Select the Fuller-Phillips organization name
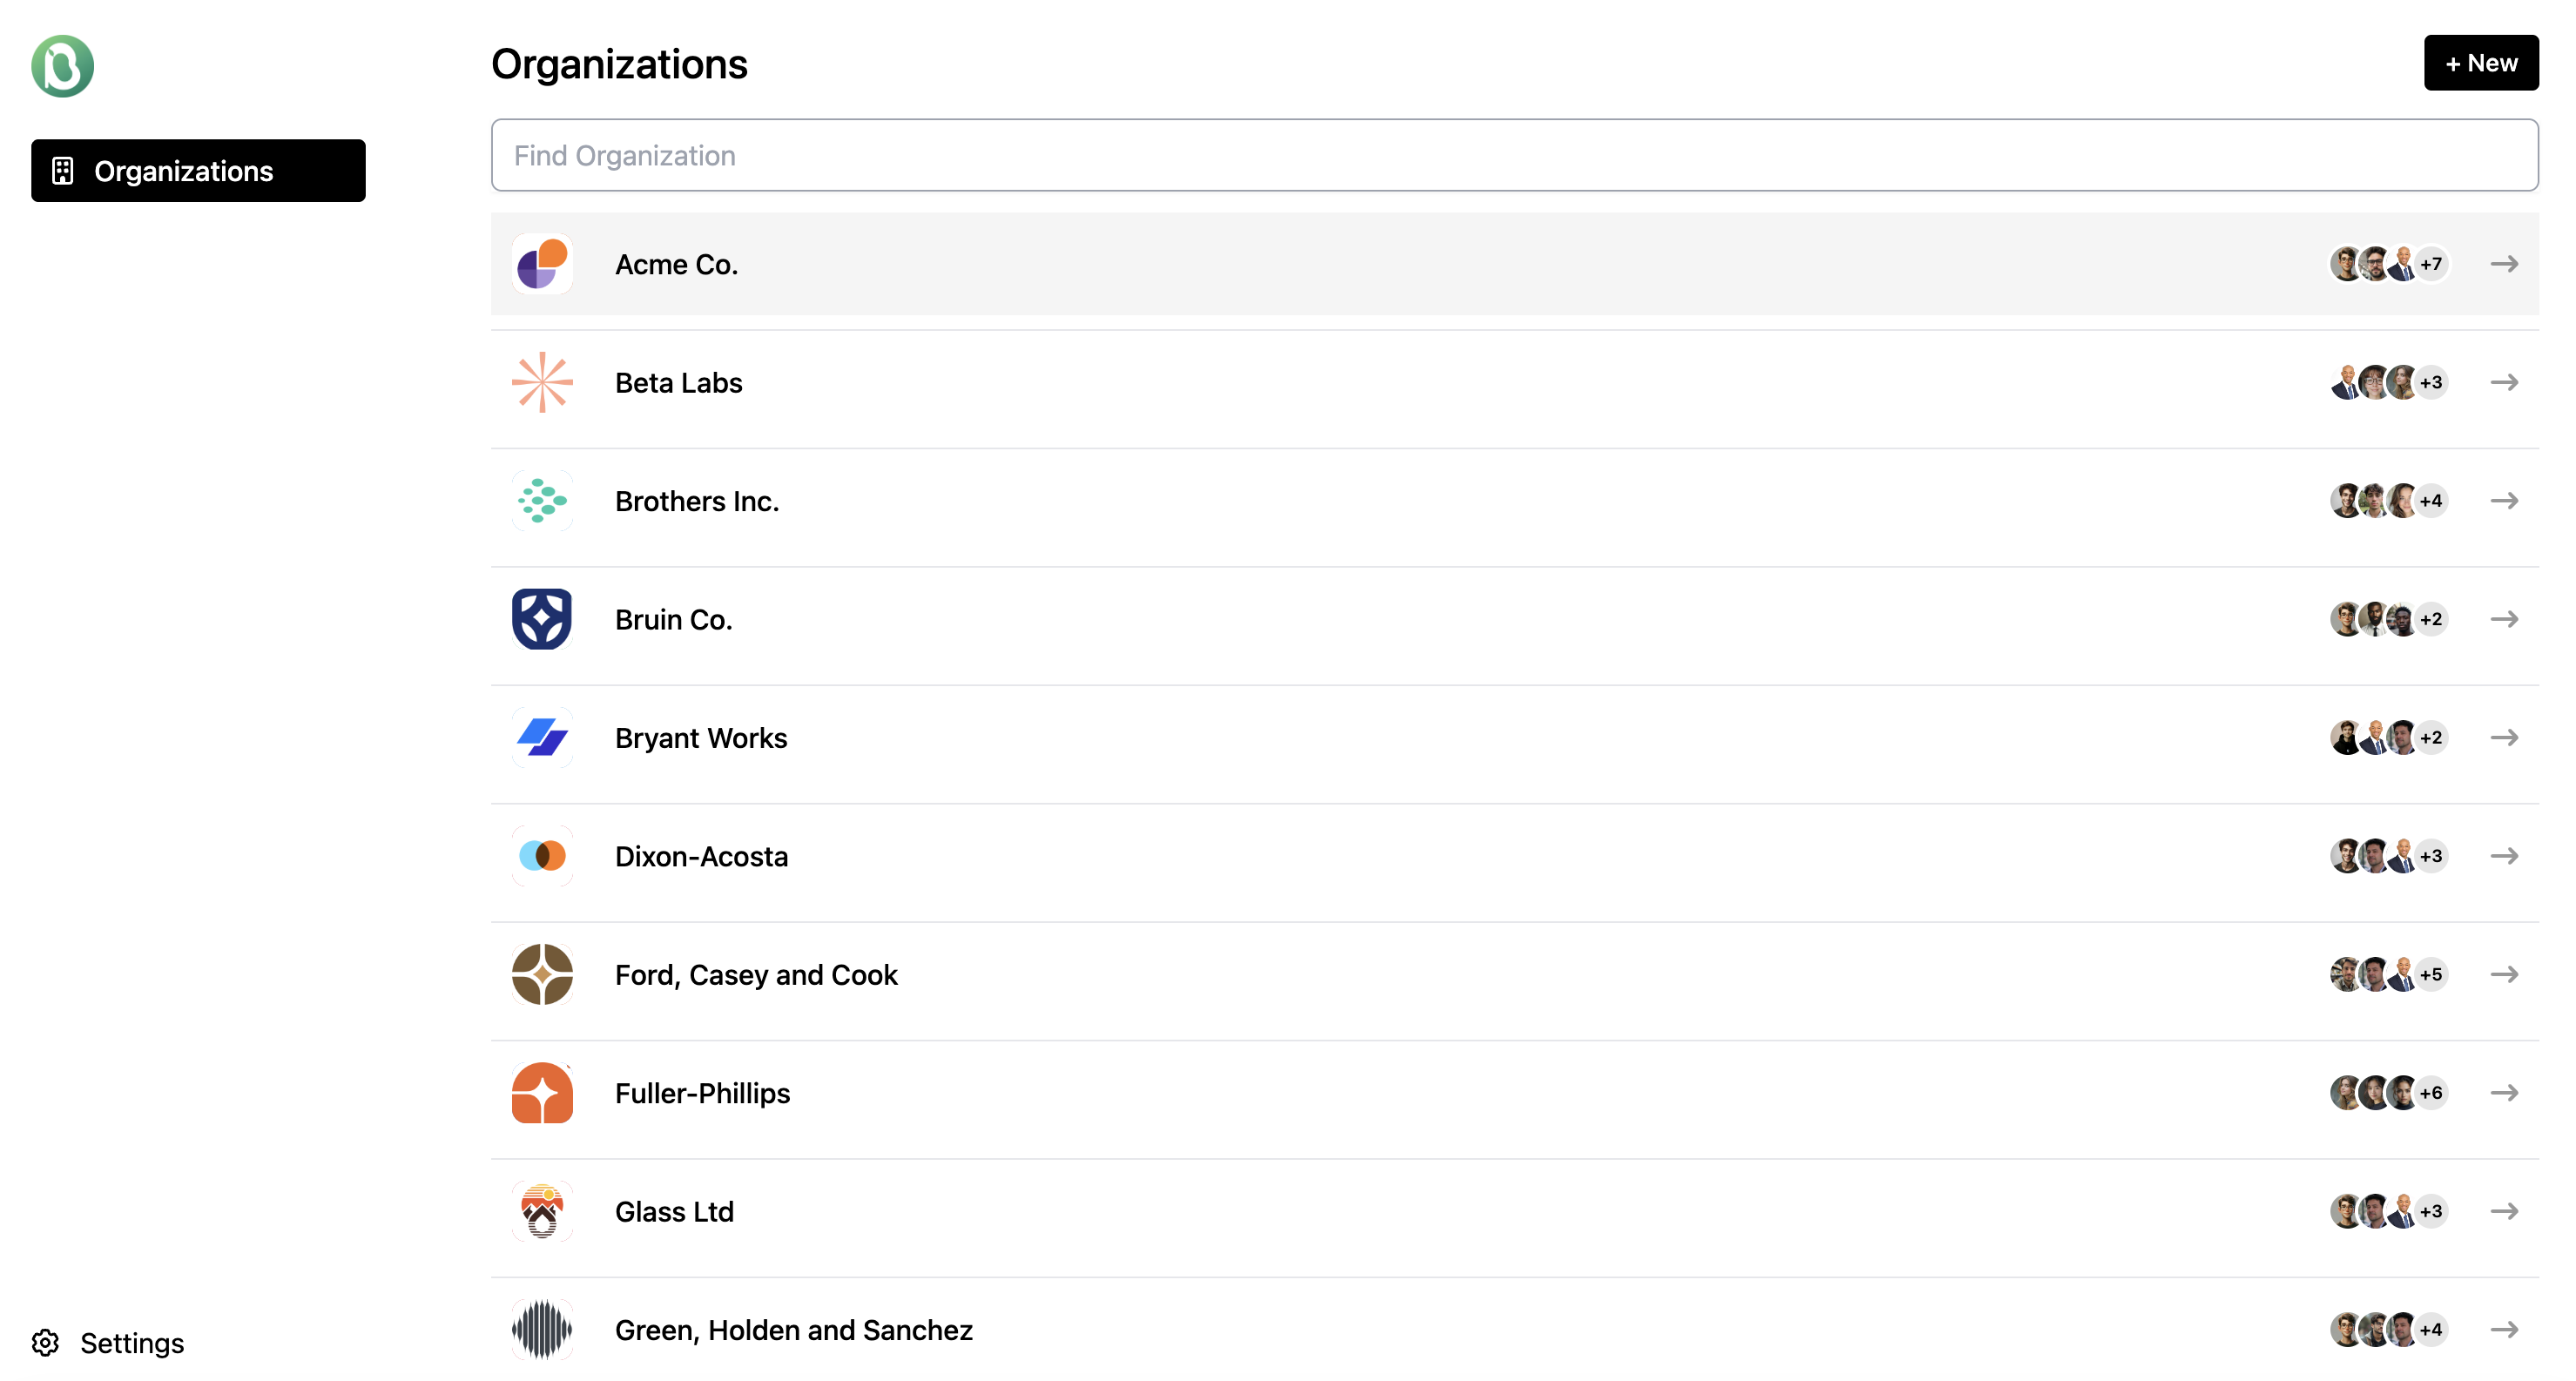The height and width of the screenshot is (1381, 2576). pos(702,1093)
